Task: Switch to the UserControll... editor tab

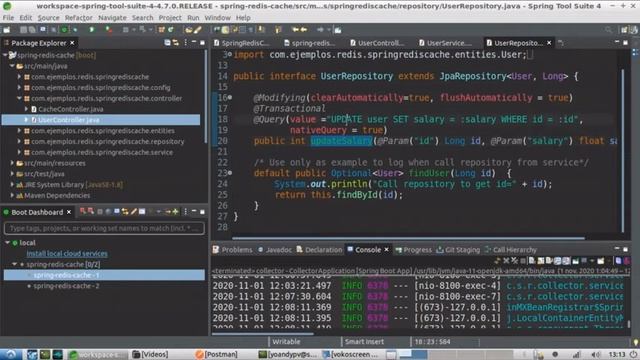Action: coord(378,43)
